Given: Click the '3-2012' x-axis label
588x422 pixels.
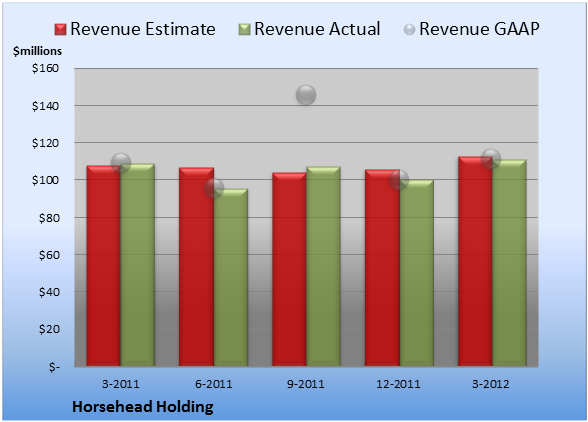Looking at the screenshot, I should click(x=491, y=384).
